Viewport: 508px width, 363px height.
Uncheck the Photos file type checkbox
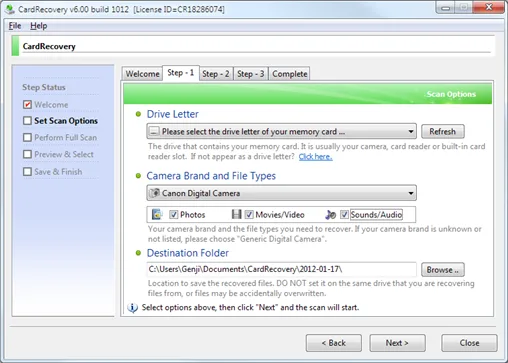click(173, 215)
